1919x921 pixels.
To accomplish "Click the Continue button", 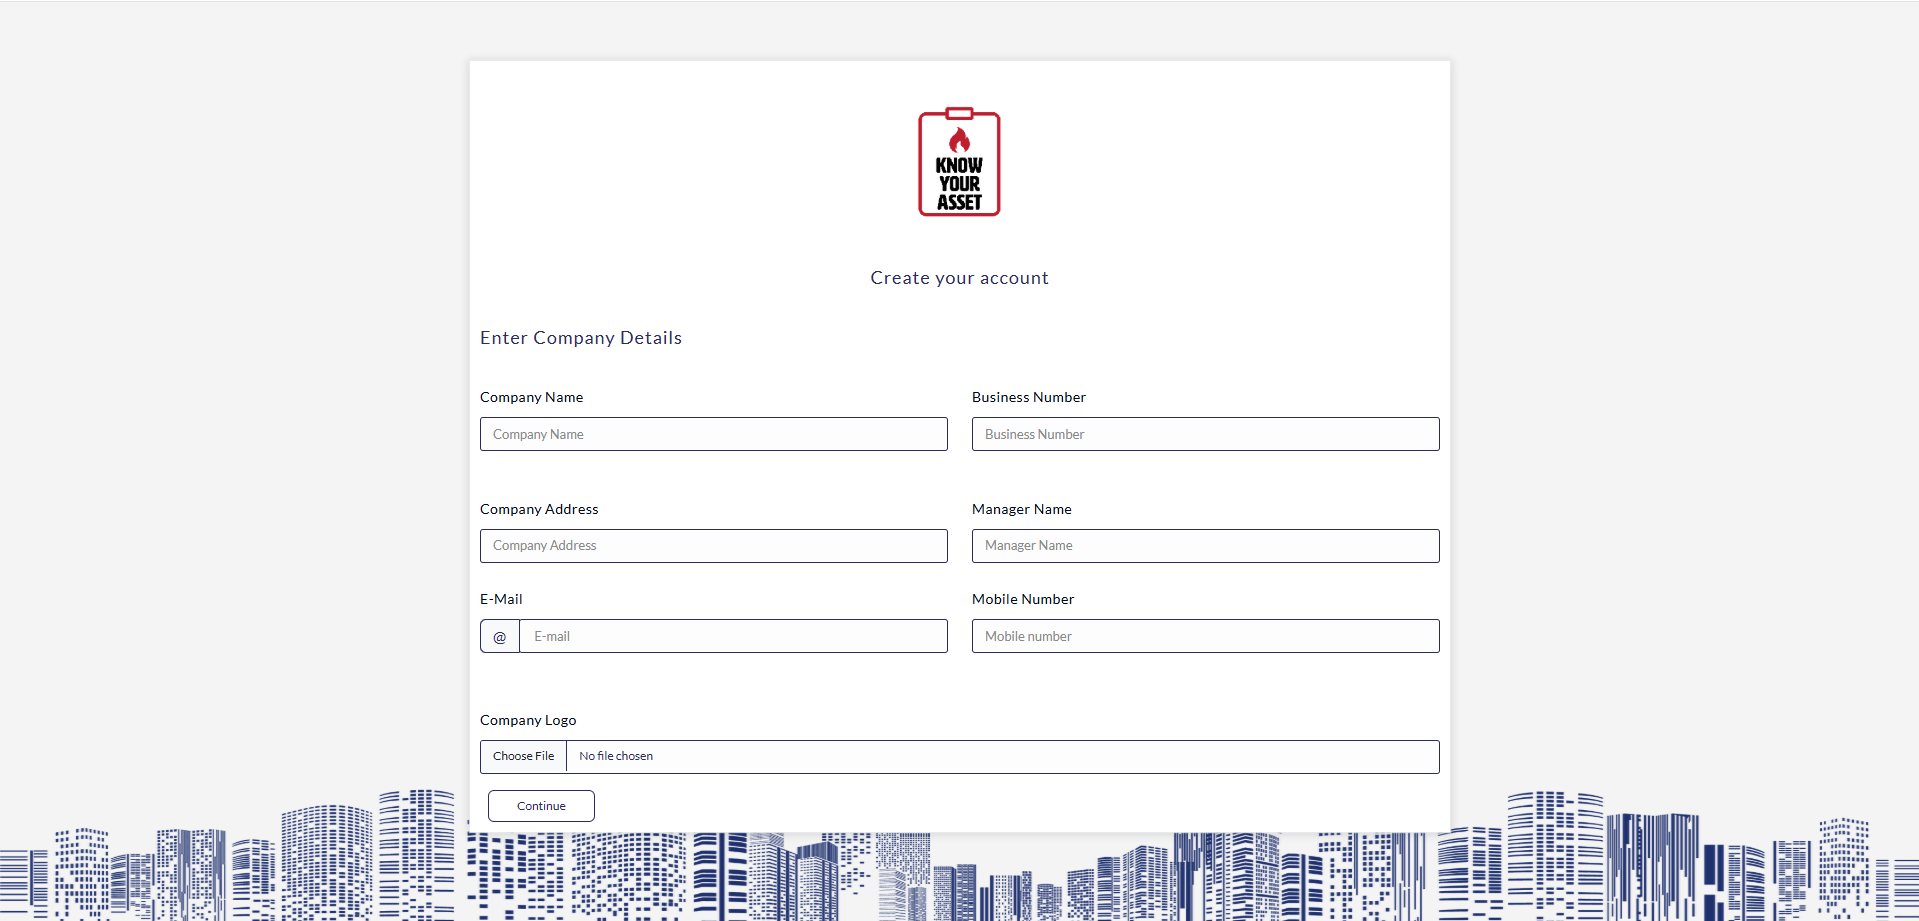I will click(x=541, y=806).
